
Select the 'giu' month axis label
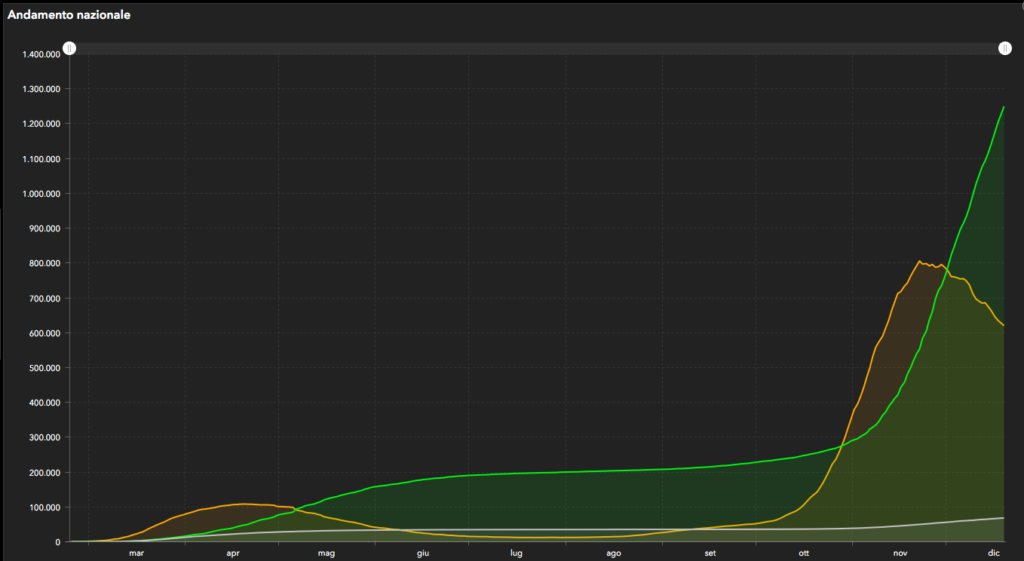coord(423,552)
